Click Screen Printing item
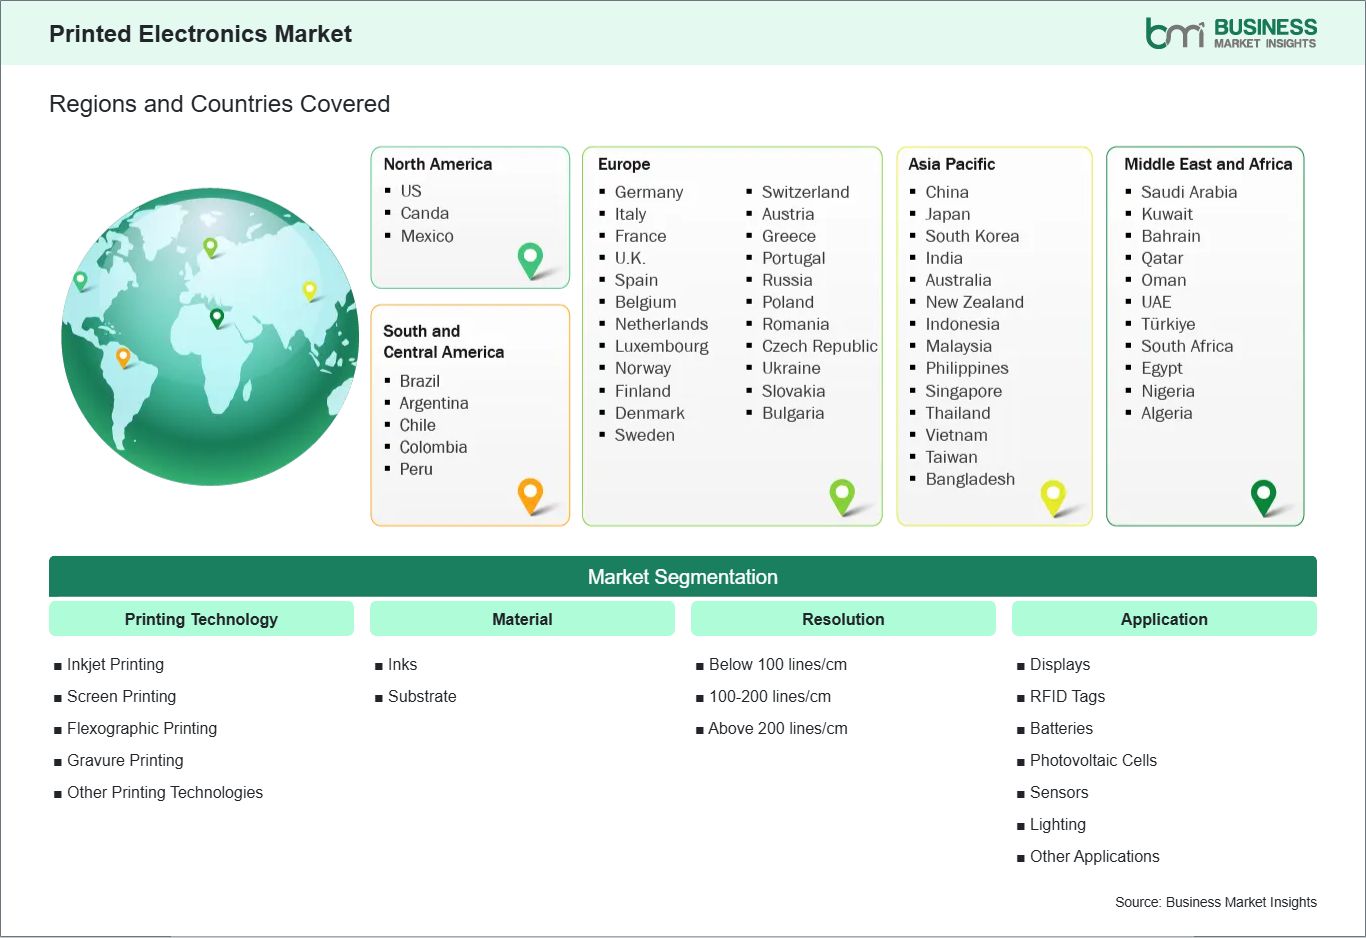 click(121, 696)
